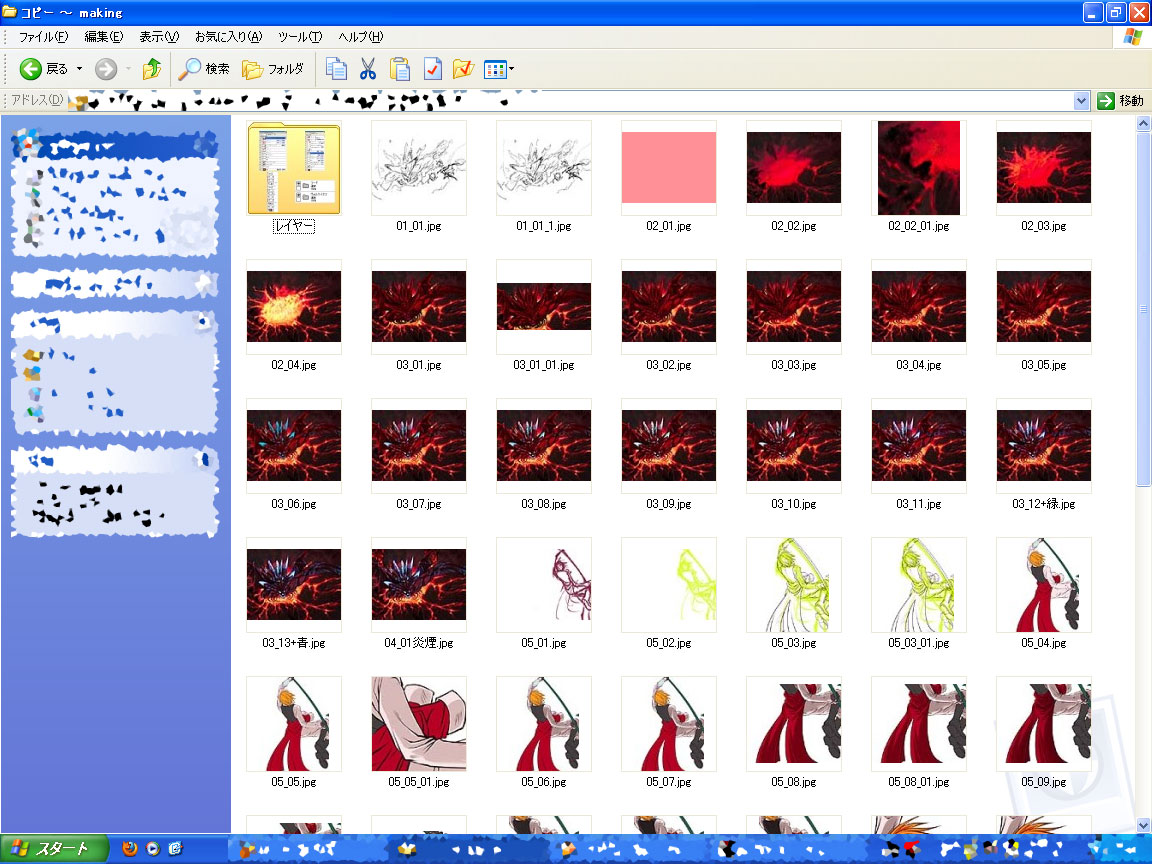The image size is (1152, 864).
Task: Launch Internet Explorer quick launch icon
Action: point(175,849)
